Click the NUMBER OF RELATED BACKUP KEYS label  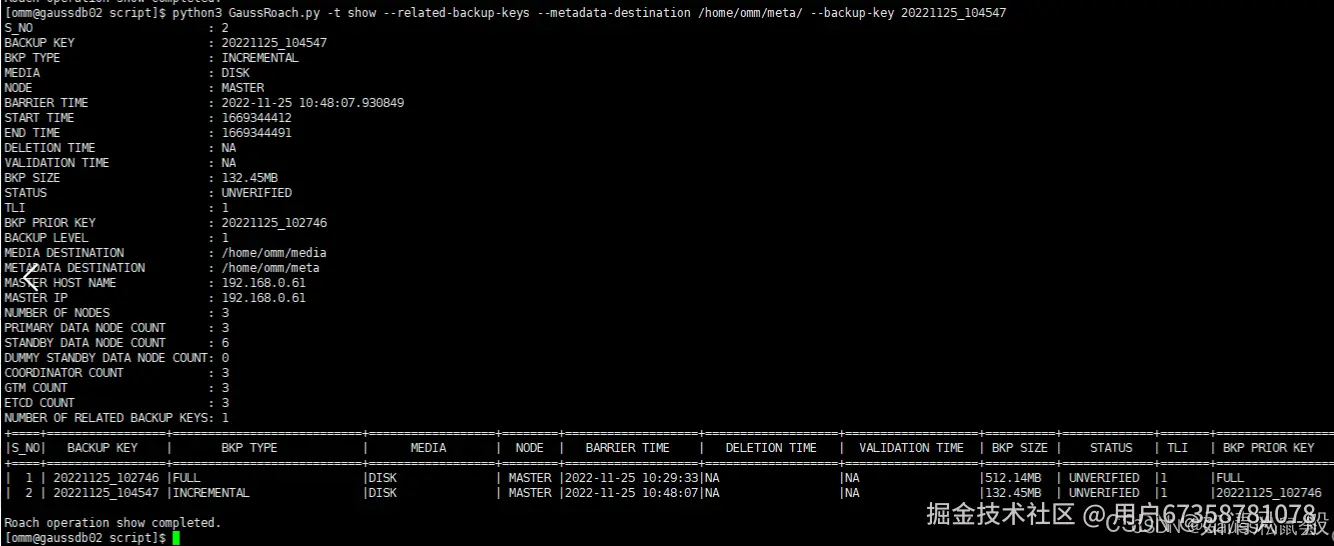pos(106,418)
